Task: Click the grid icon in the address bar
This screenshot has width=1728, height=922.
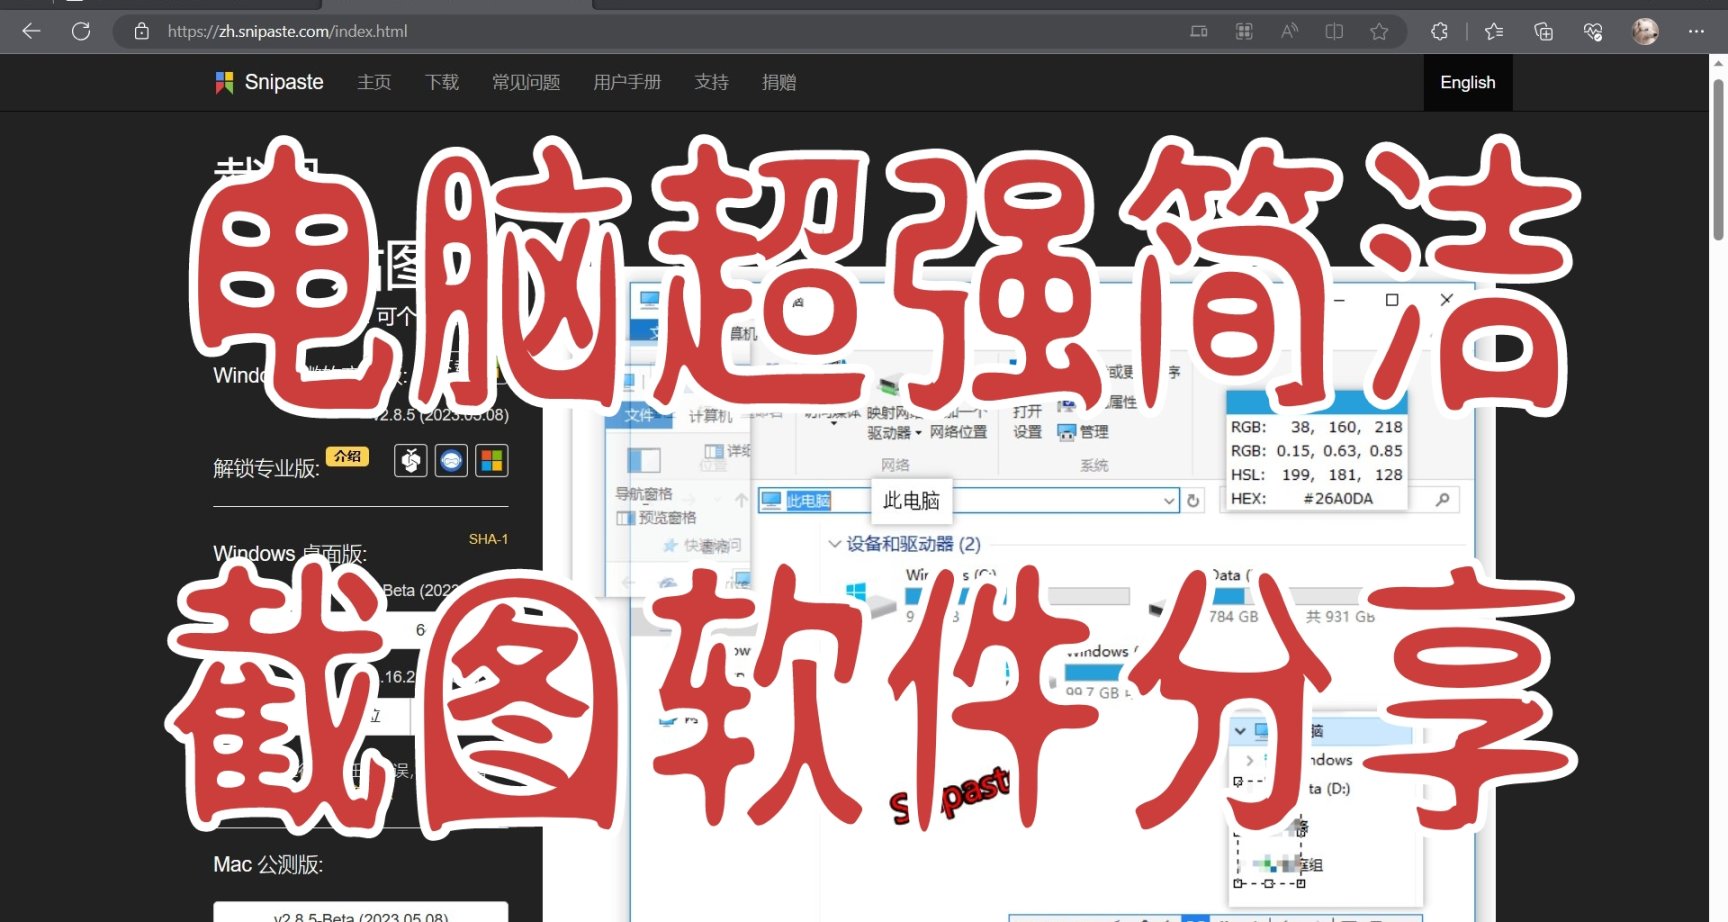Action: (1244, 31)
